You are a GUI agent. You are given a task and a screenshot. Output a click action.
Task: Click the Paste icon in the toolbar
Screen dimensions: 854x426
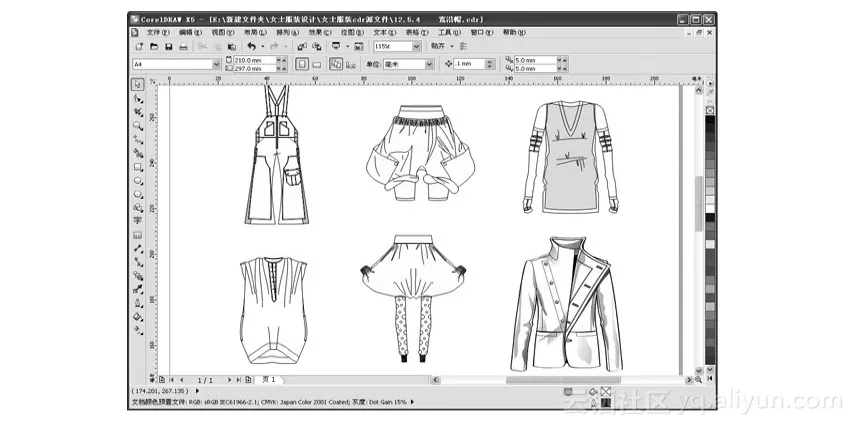(x=232, y=47)
